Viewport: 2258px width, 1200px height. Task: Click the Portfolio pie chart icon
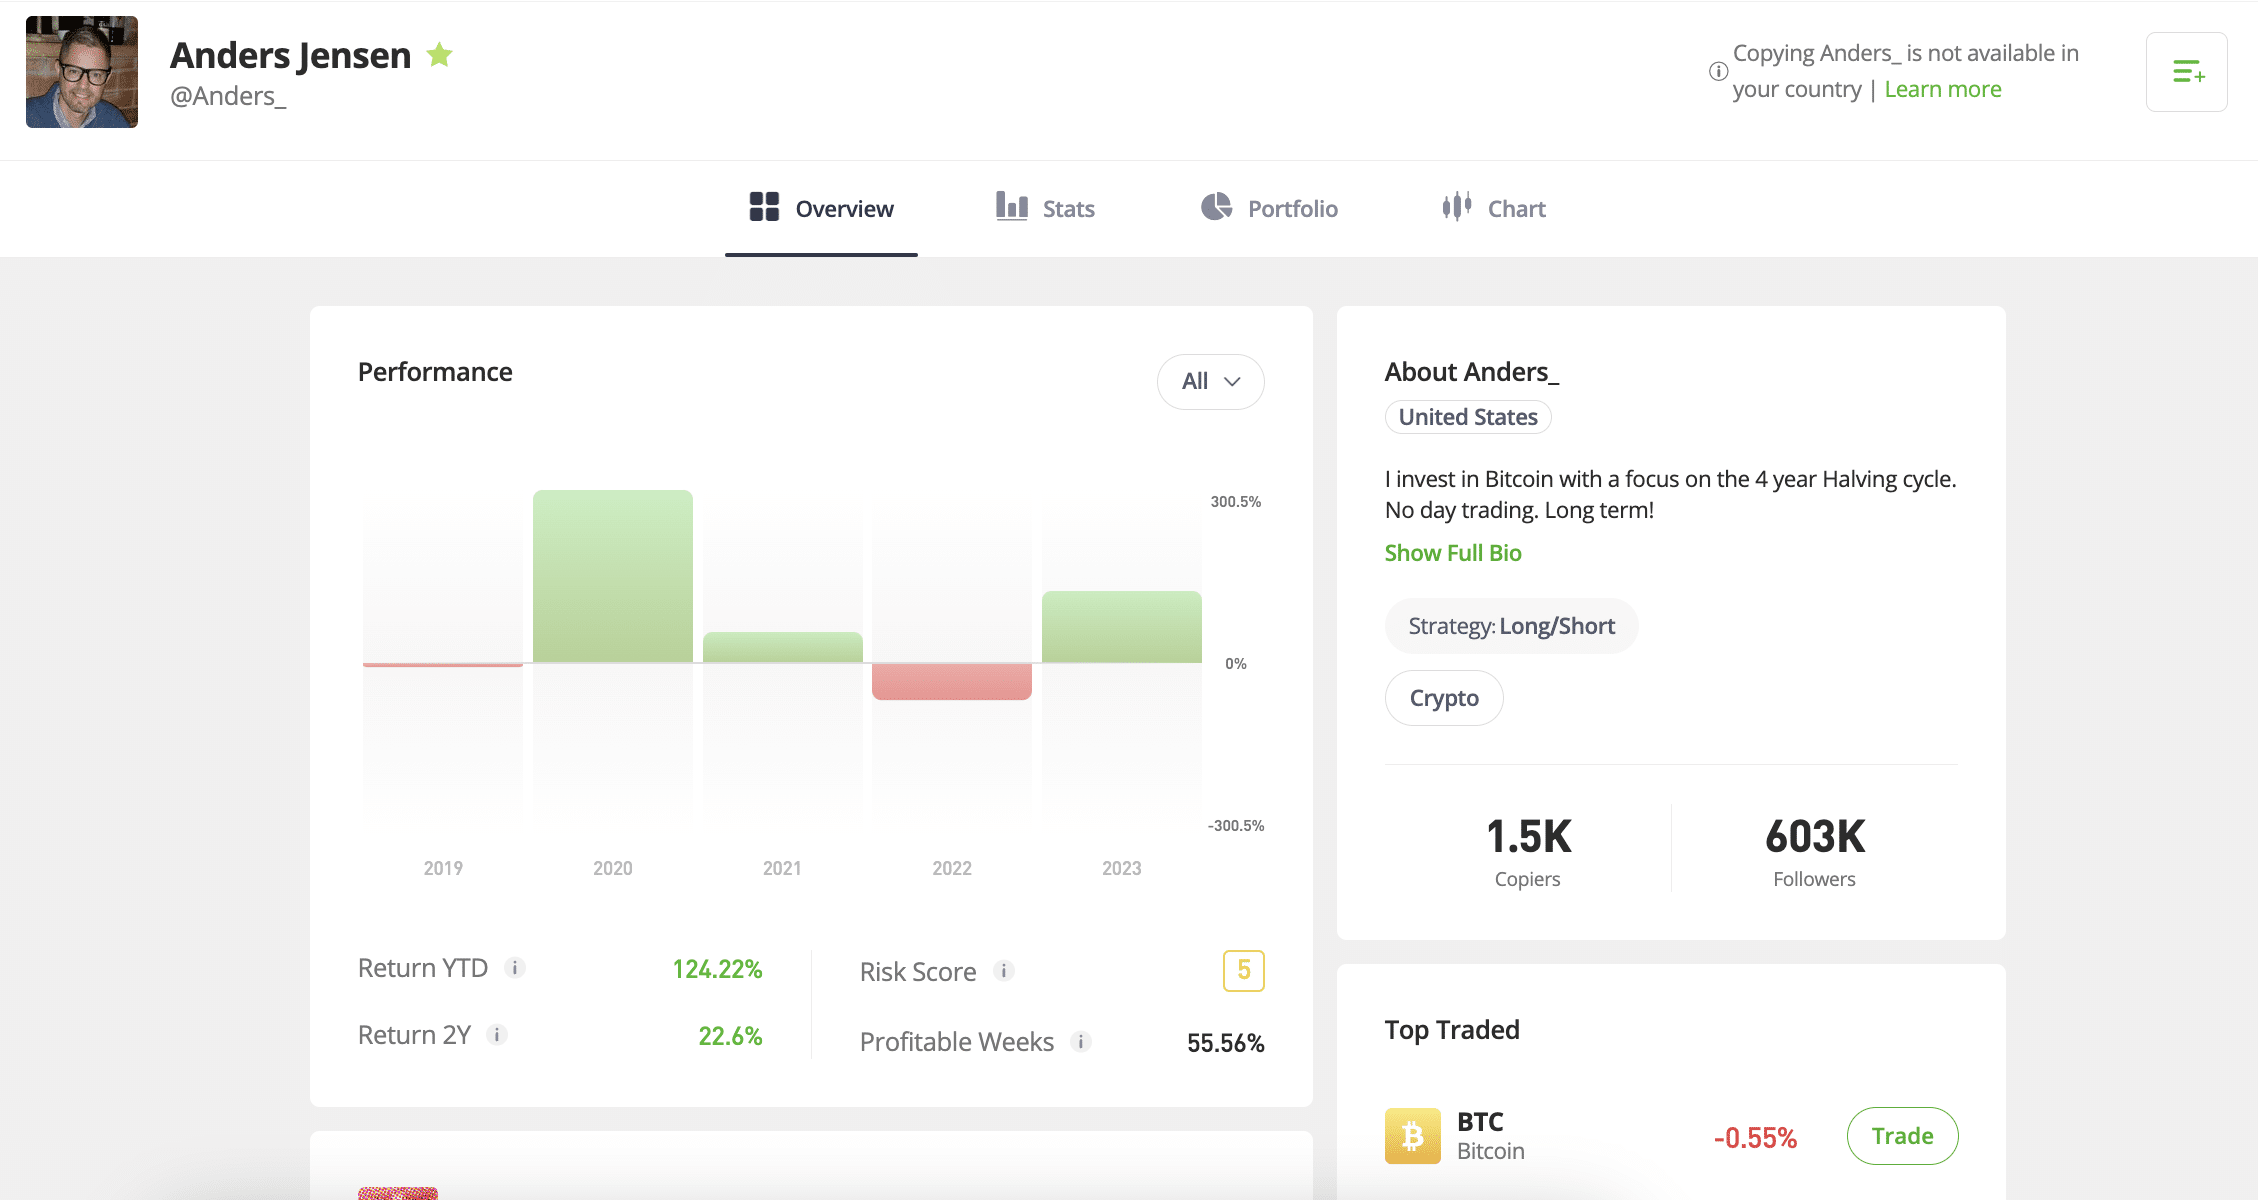click(1216, 206)
